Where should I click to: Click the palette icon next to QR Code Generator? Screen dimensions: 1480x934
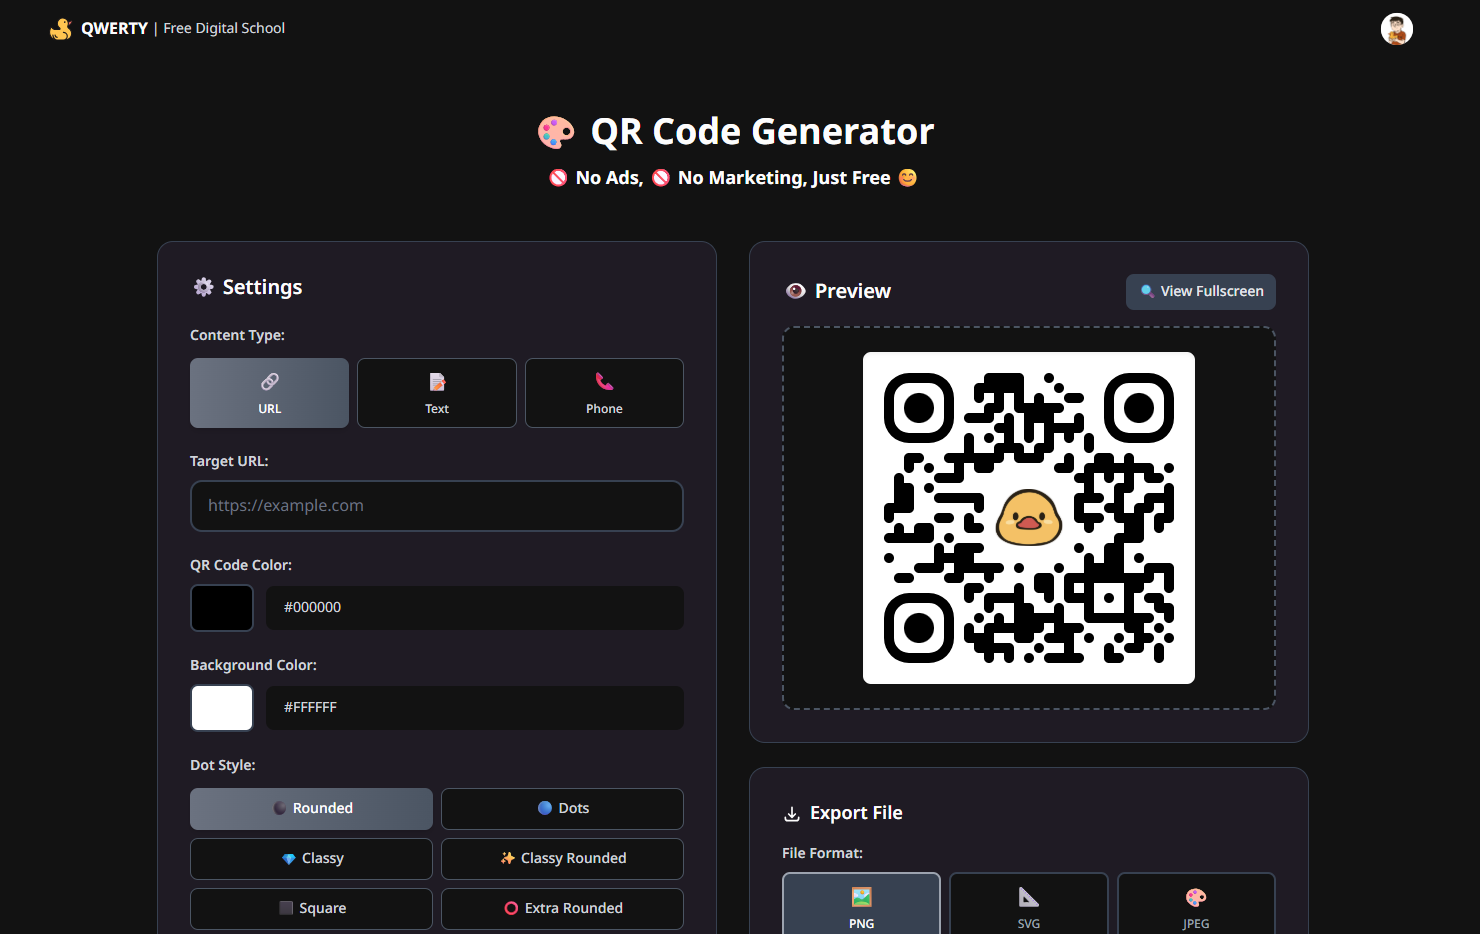(556, 131)
